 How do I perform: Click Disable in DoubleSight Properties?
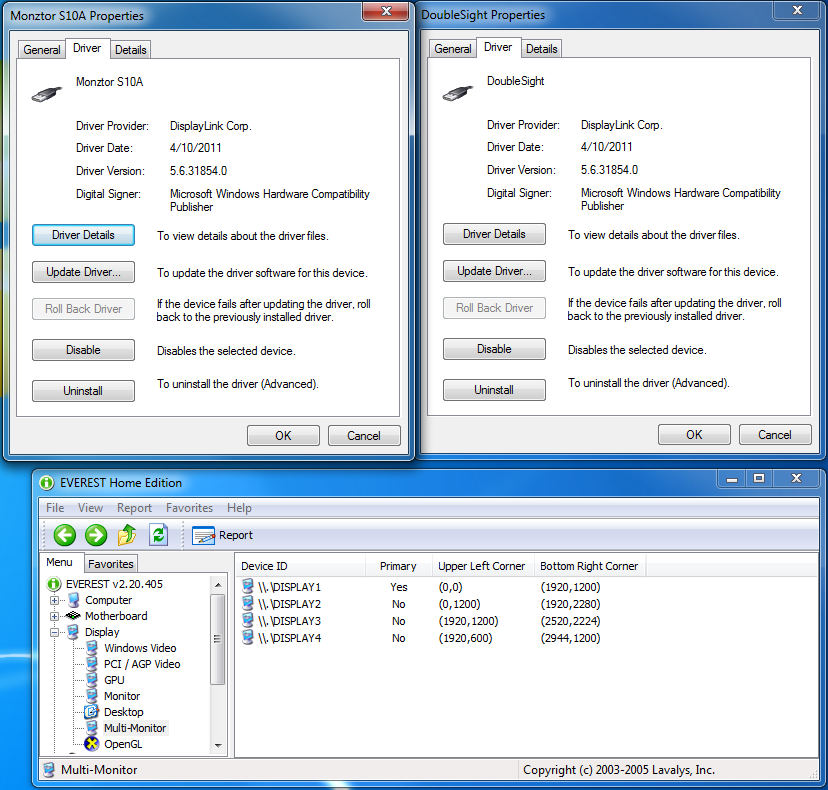[494, 349]
